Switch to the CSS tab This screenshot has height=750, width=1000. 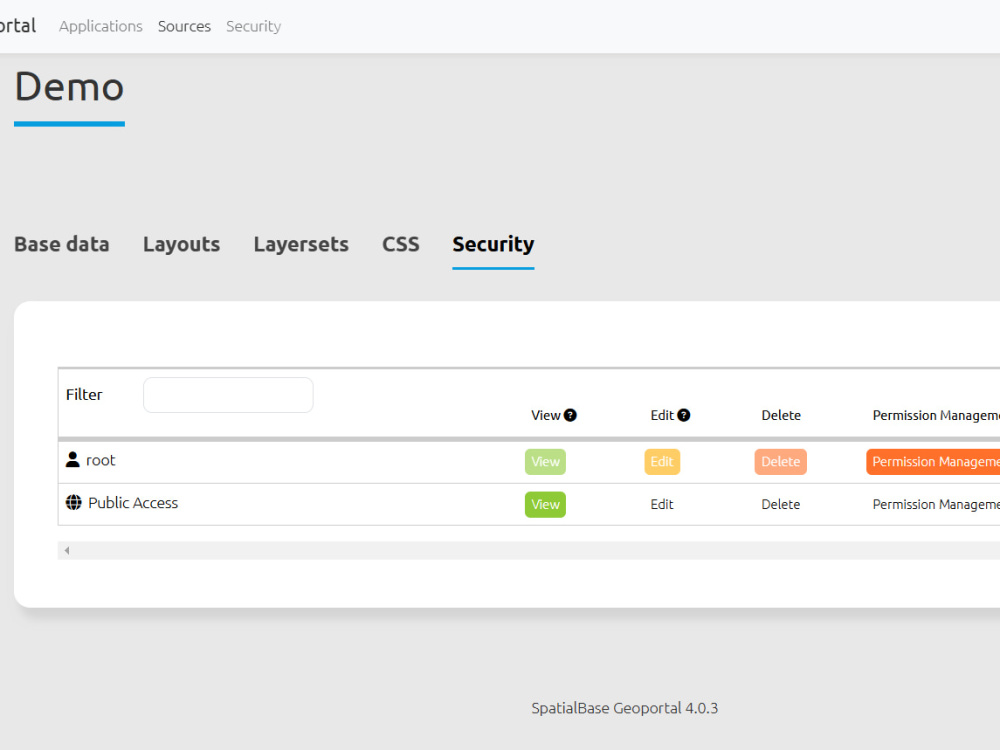tap(401, 244)
